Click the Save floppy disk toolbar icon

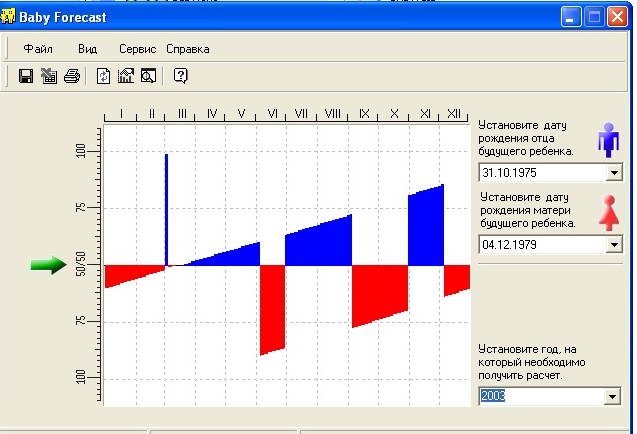[27, 76]
